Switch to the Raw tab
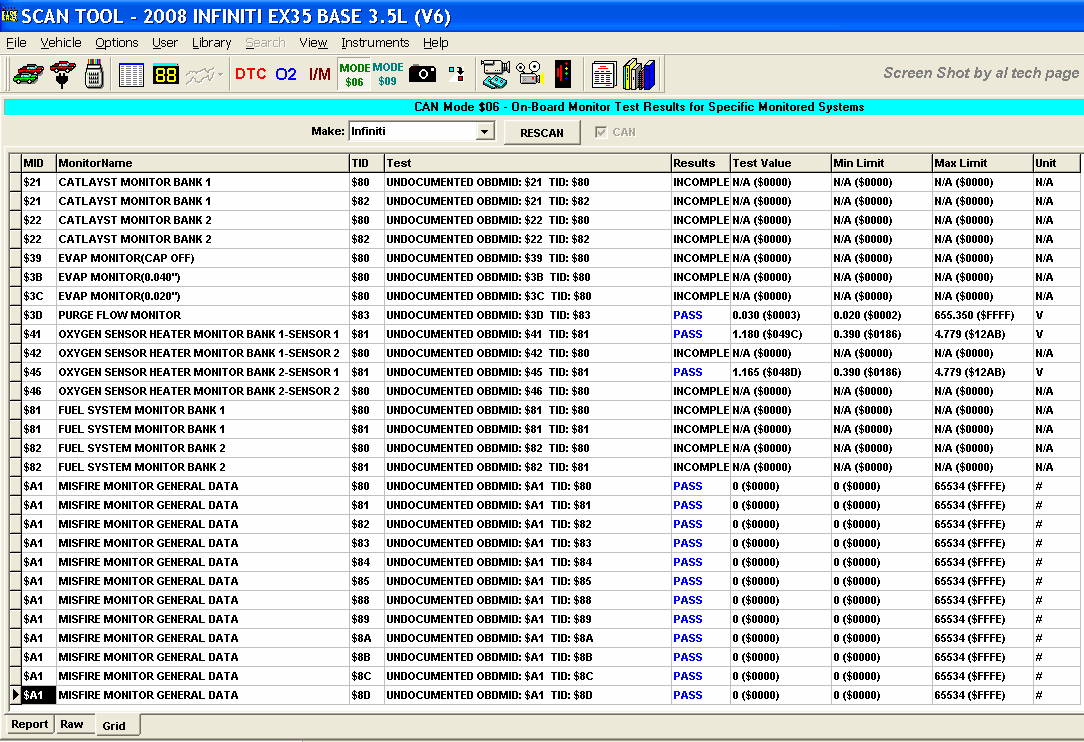 (x=72, y=724)
